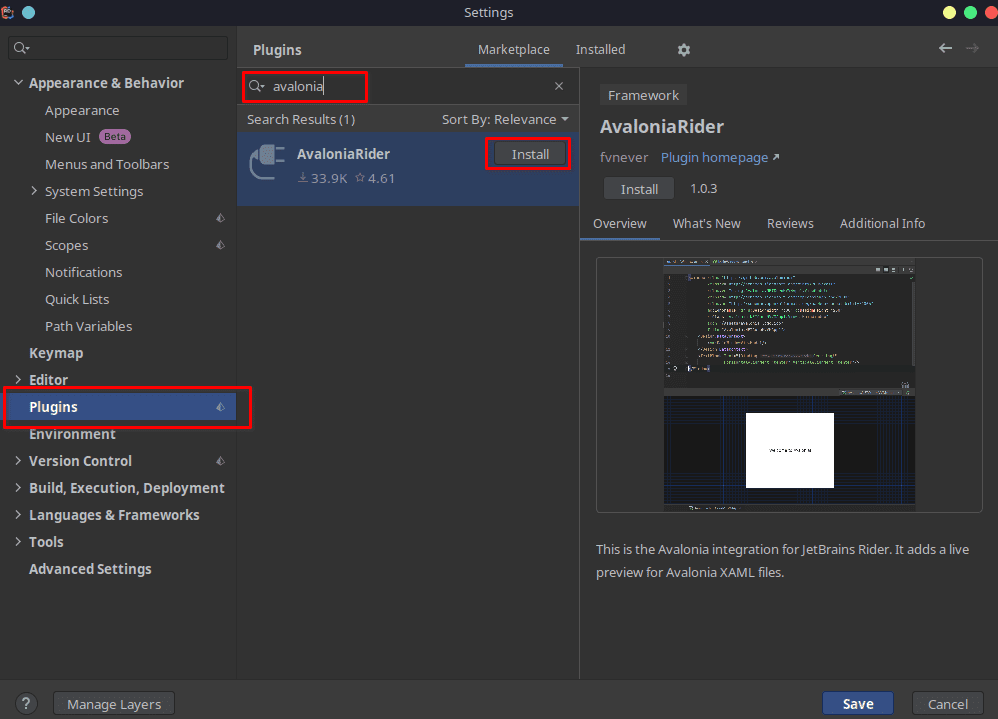Expand Build, Execution, Deployment section
Image resolution: width=998 pixels, height=719 pixels.
tap(18, 487)
